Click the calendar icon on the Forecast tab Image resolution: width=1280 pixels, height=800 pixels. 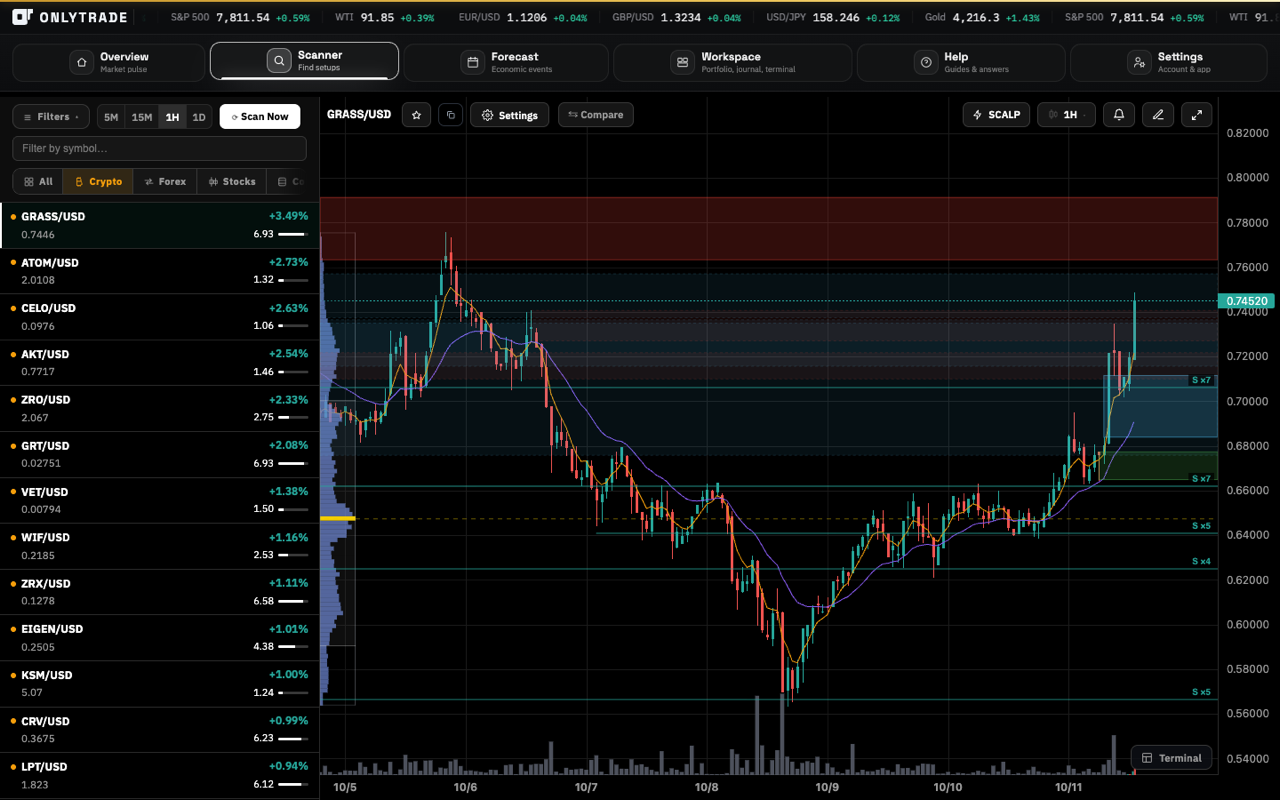click(x=473, y=62)
